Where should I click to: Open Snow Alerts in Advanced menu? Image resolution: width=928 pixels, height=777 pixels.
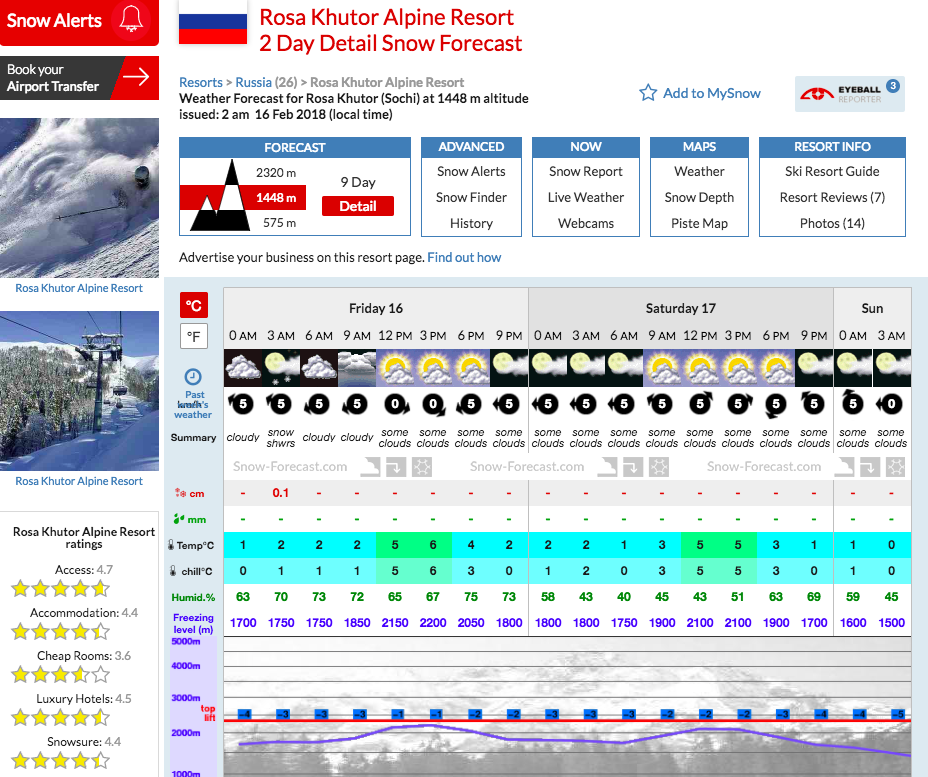coord(471,172)
